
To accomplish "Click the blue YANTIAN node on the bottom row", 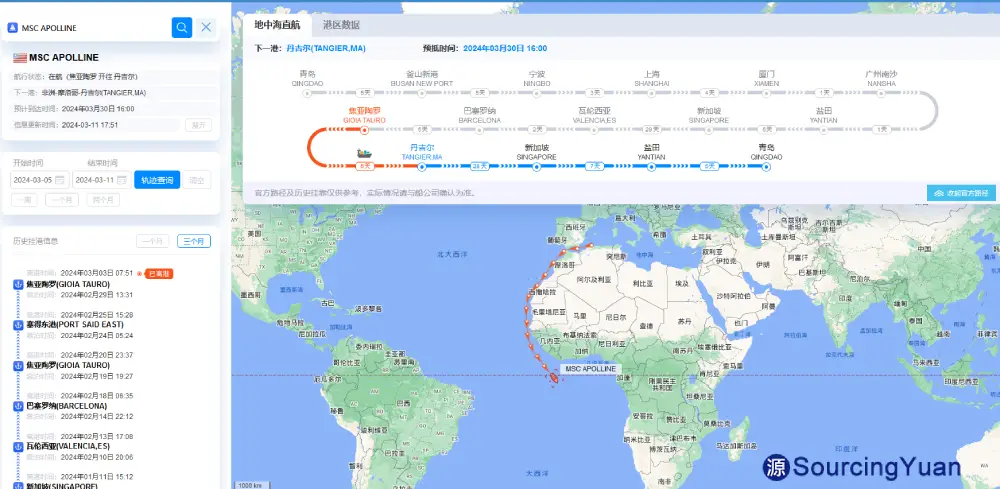I will [x=651, y=167].
